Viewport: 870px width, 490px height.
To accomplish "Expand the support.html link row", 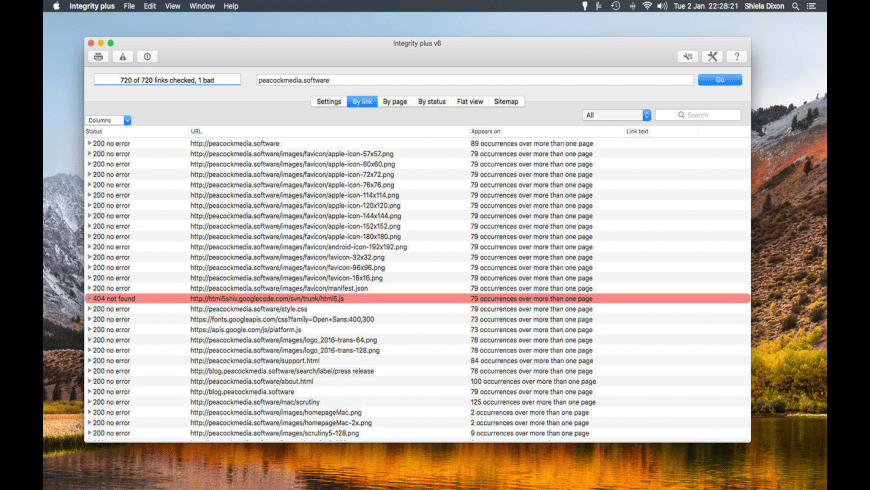I will coord(89,361).
